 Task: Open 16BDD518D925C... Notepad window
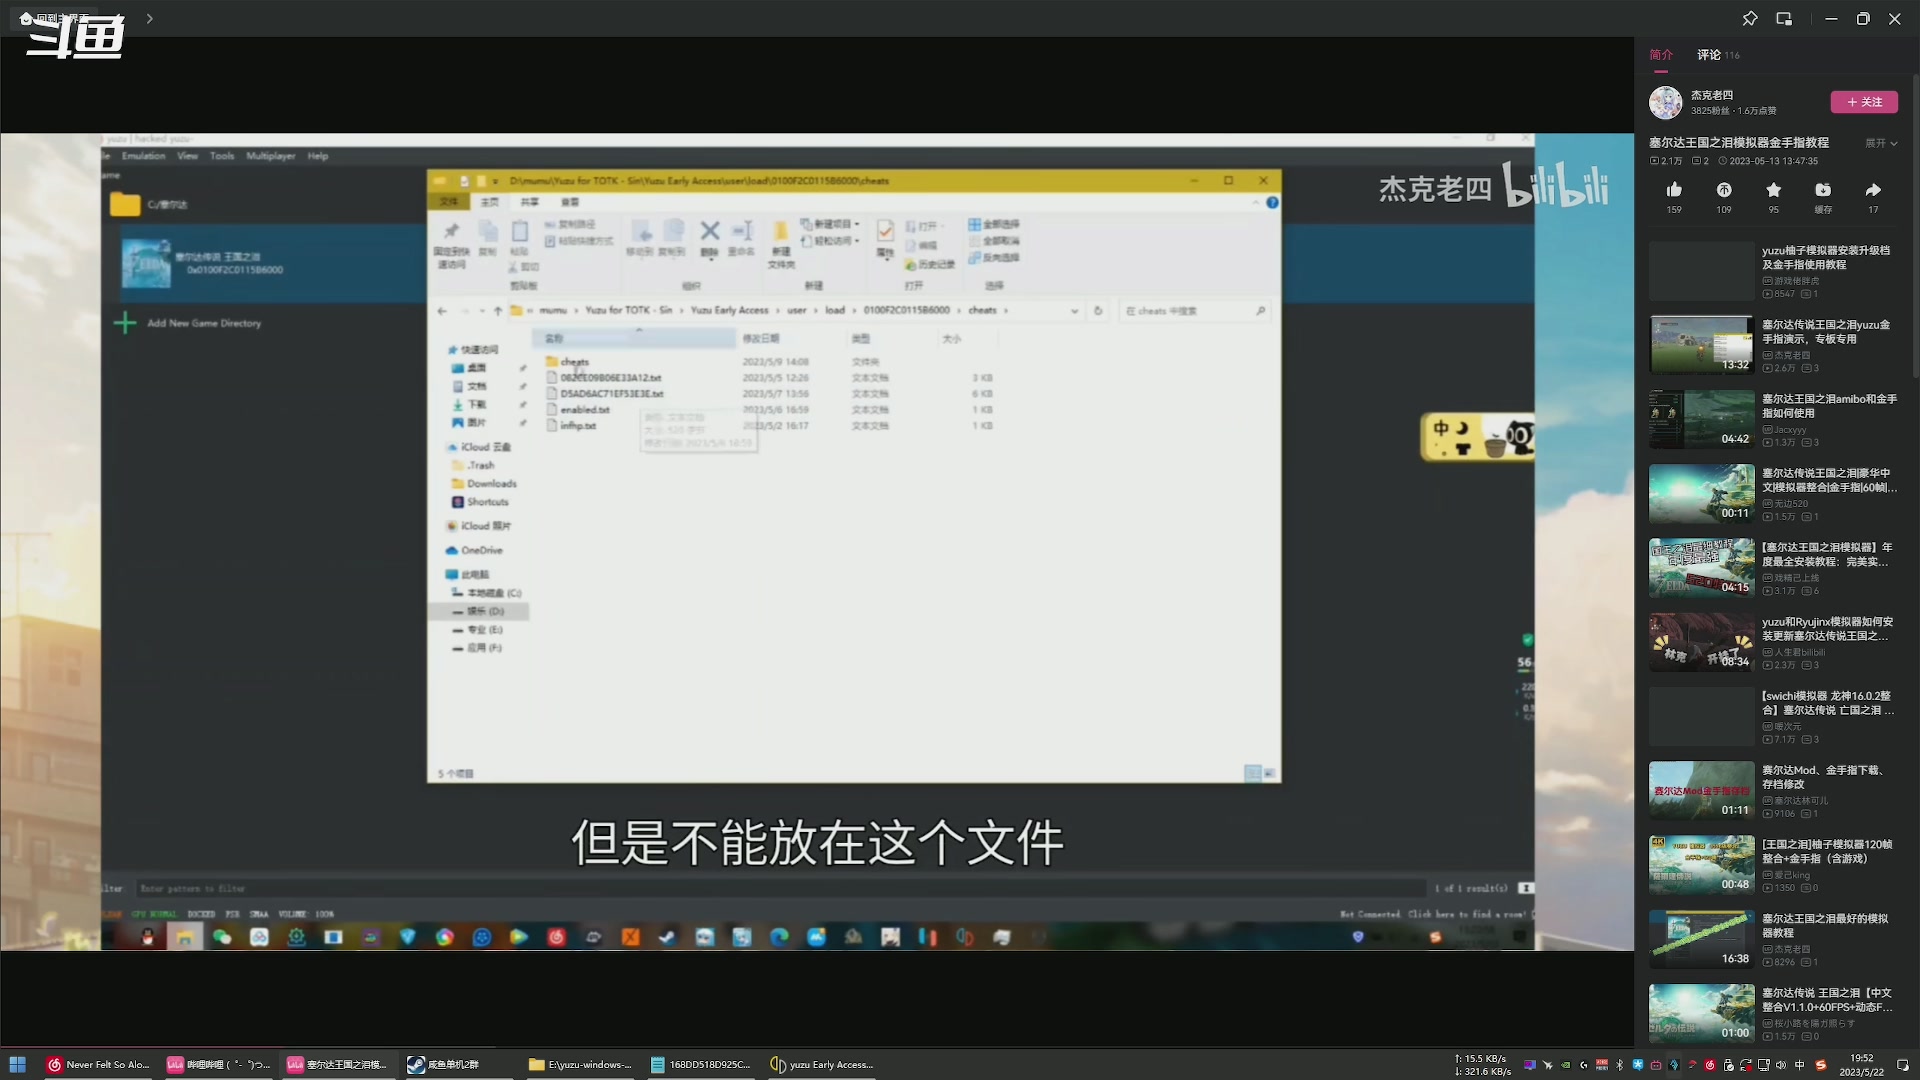[700, 1064]
